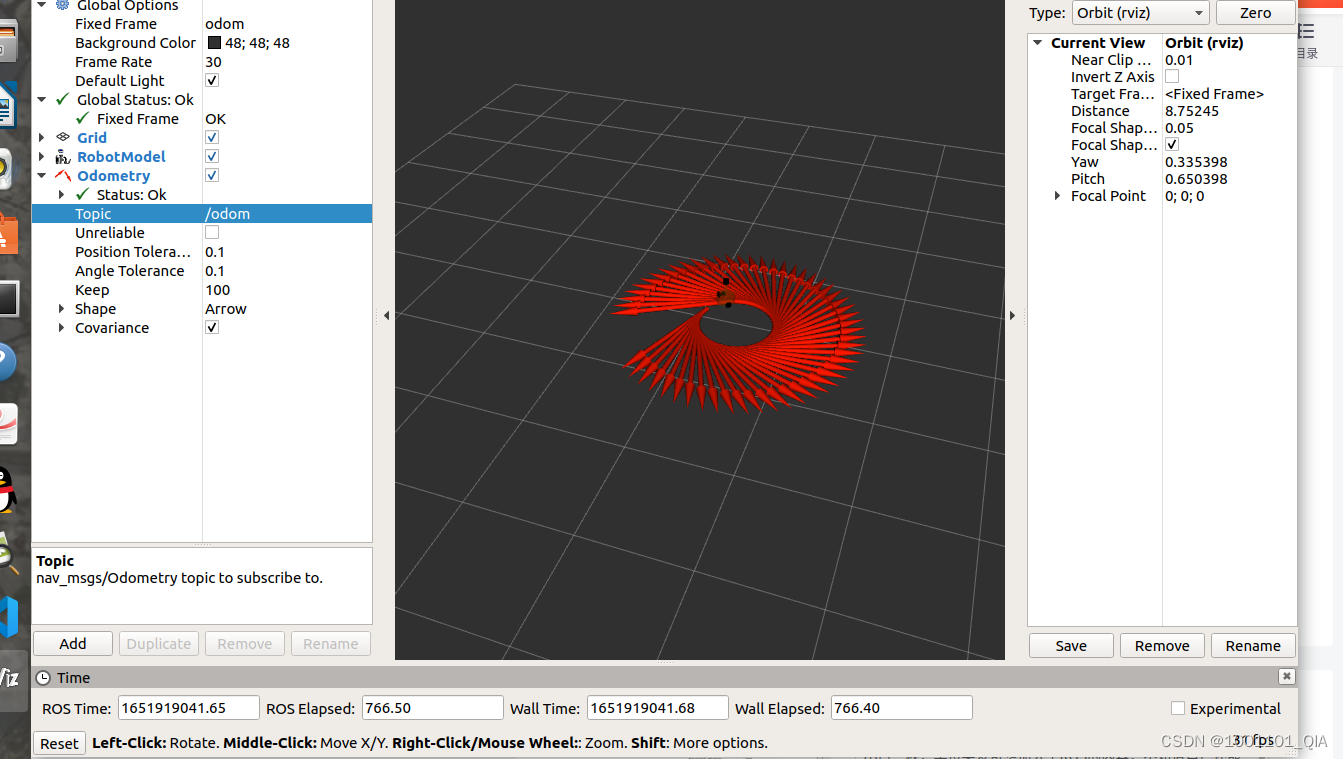This screenshot has width=1343, height=759.
Task: Open the blue help icon in dock
Action: click(x=6, y=361)
